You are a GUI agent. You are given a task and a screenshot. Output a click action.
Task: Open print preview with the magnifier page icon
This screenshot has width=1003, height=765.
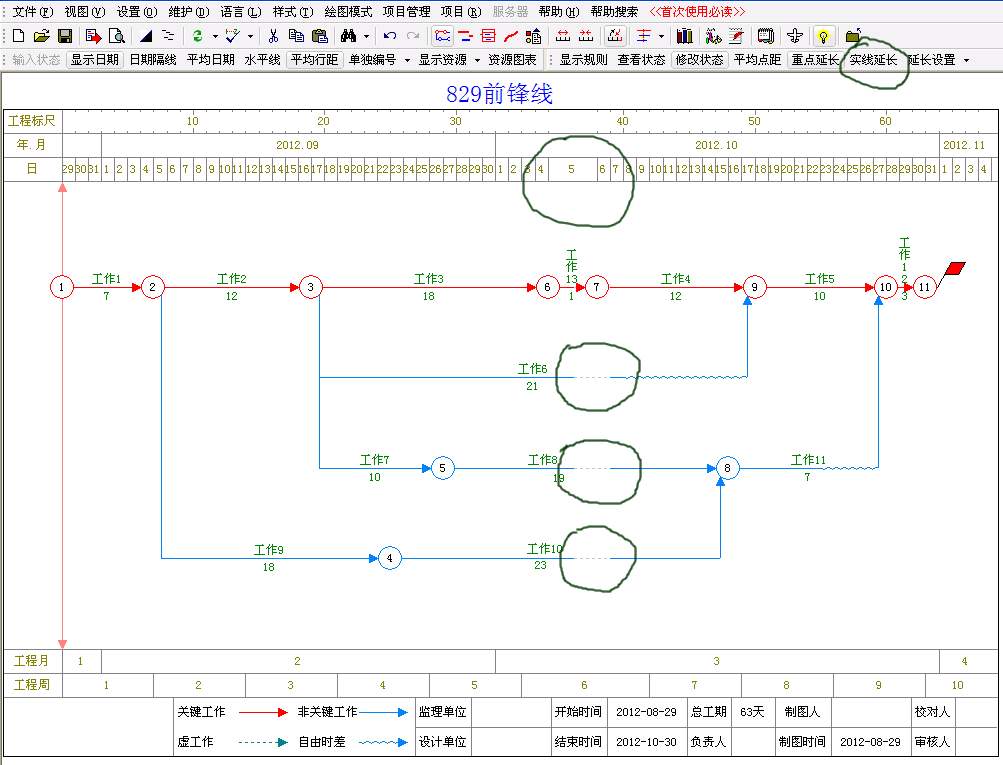pyautogui.click(x=117, y=36)
